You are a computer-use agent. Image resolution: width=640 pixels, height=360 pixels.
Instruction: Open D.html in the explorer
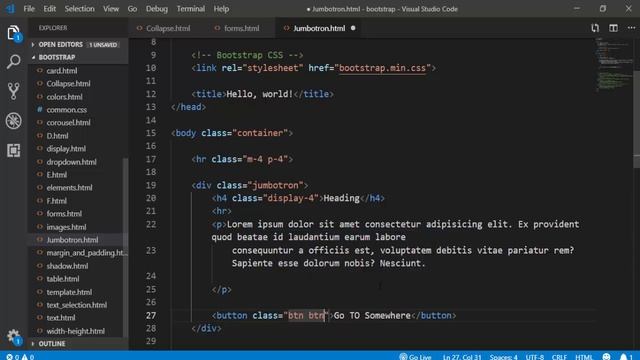[57, 136]
